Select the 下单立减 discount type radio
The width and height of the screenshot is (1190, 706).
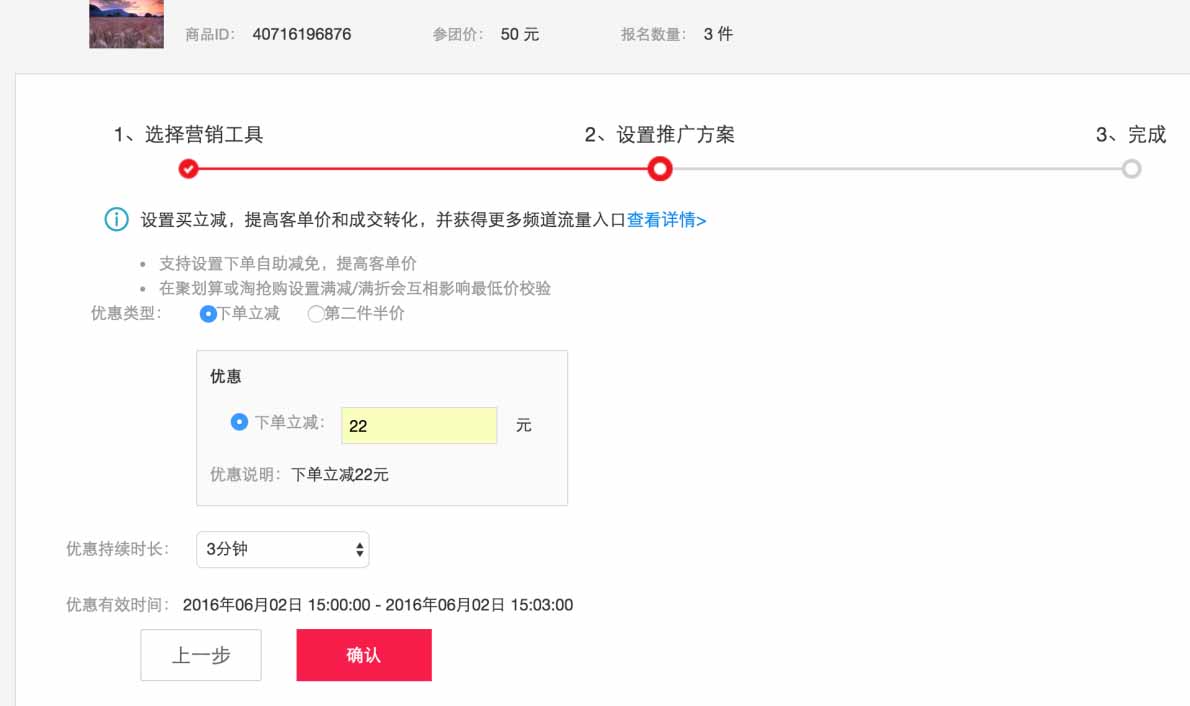tap(208, 314)
